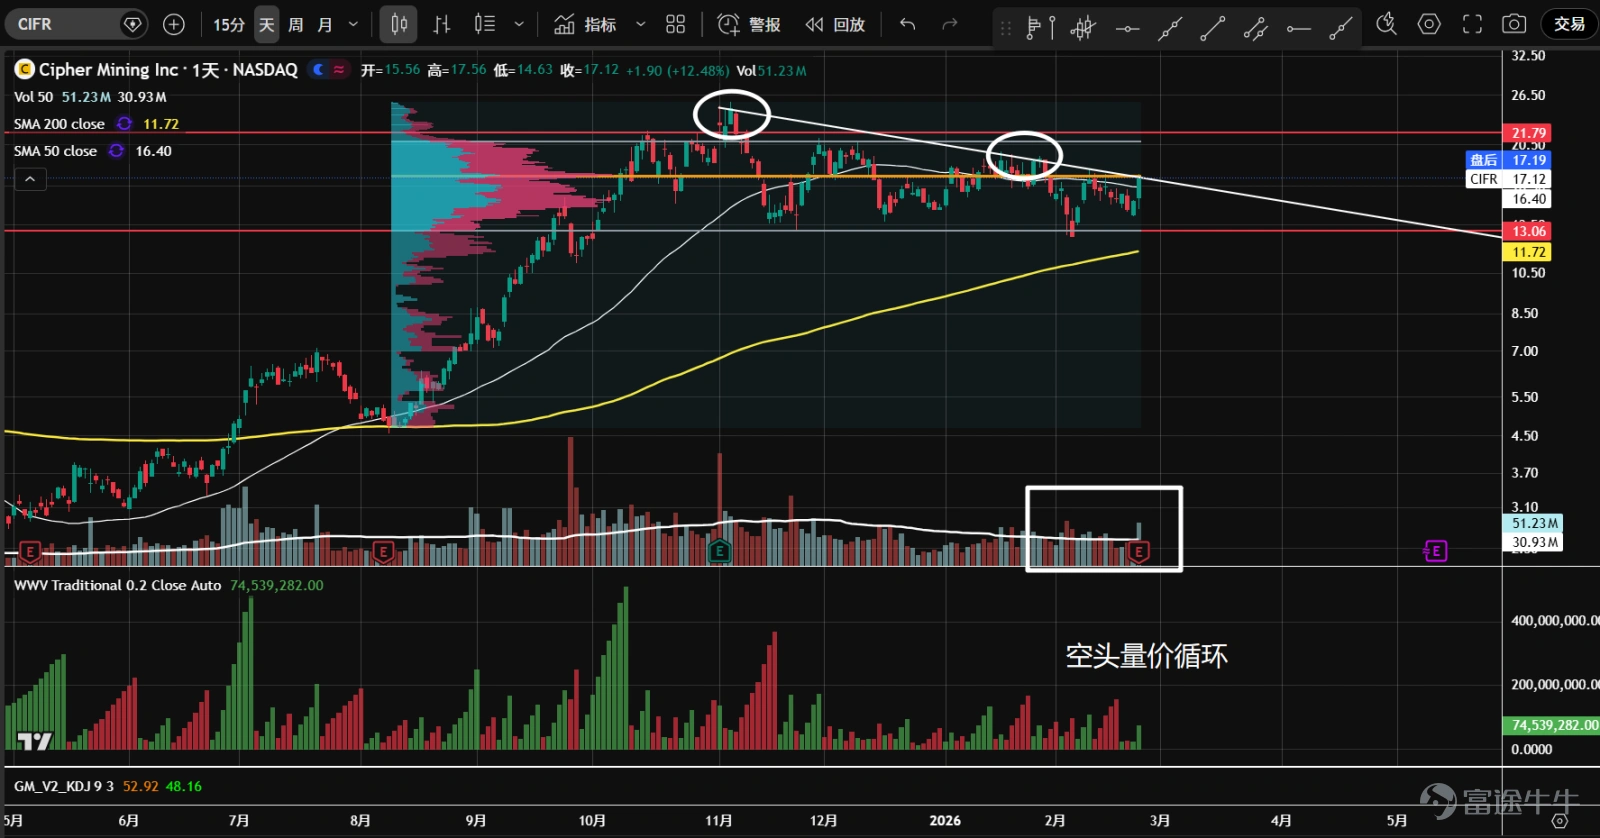
Task: Expand the indicators favorites dropdown arrow
Action: click(641, 24)
